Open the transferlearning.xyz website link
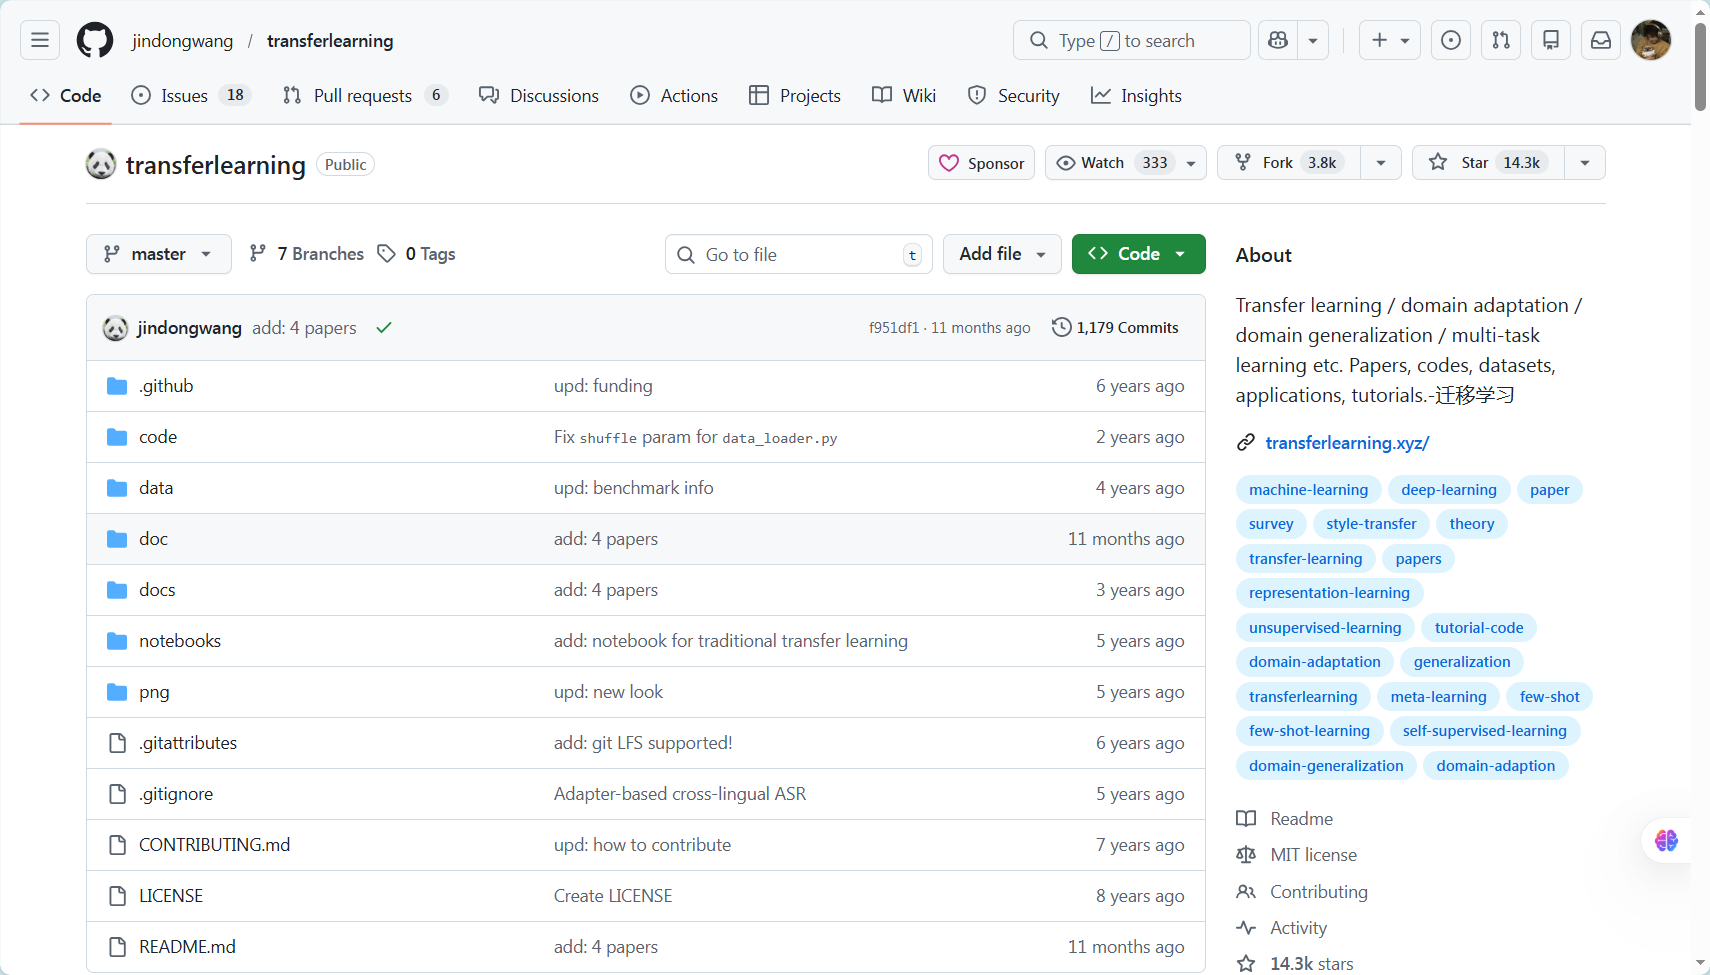 tap(1347, 442)
